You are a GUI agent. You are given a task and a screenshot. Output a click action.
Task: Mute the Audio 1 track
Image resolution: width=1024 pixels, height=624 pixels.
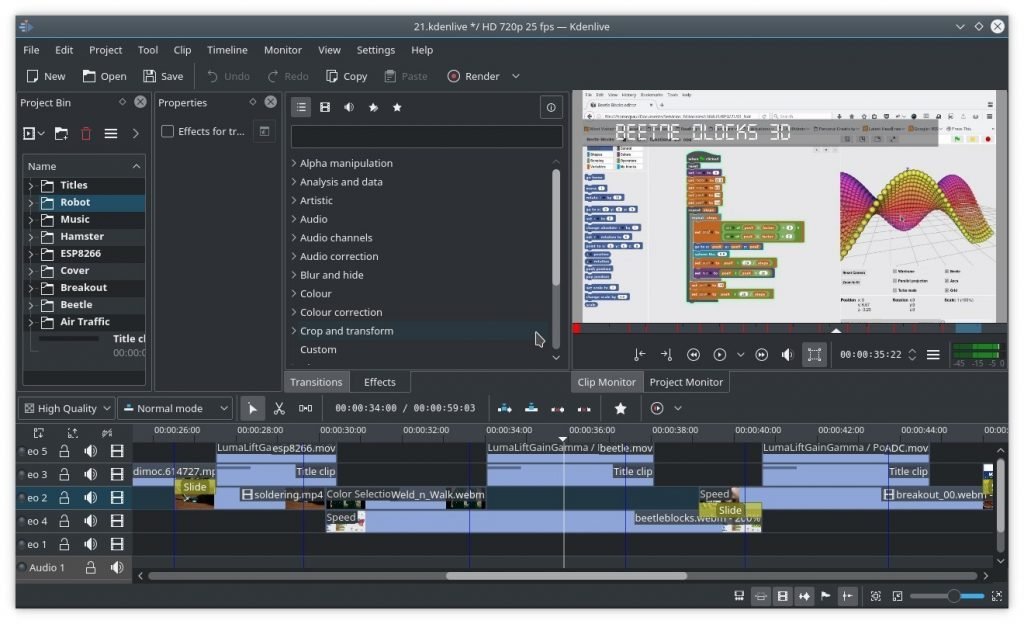tap(116, 568)
